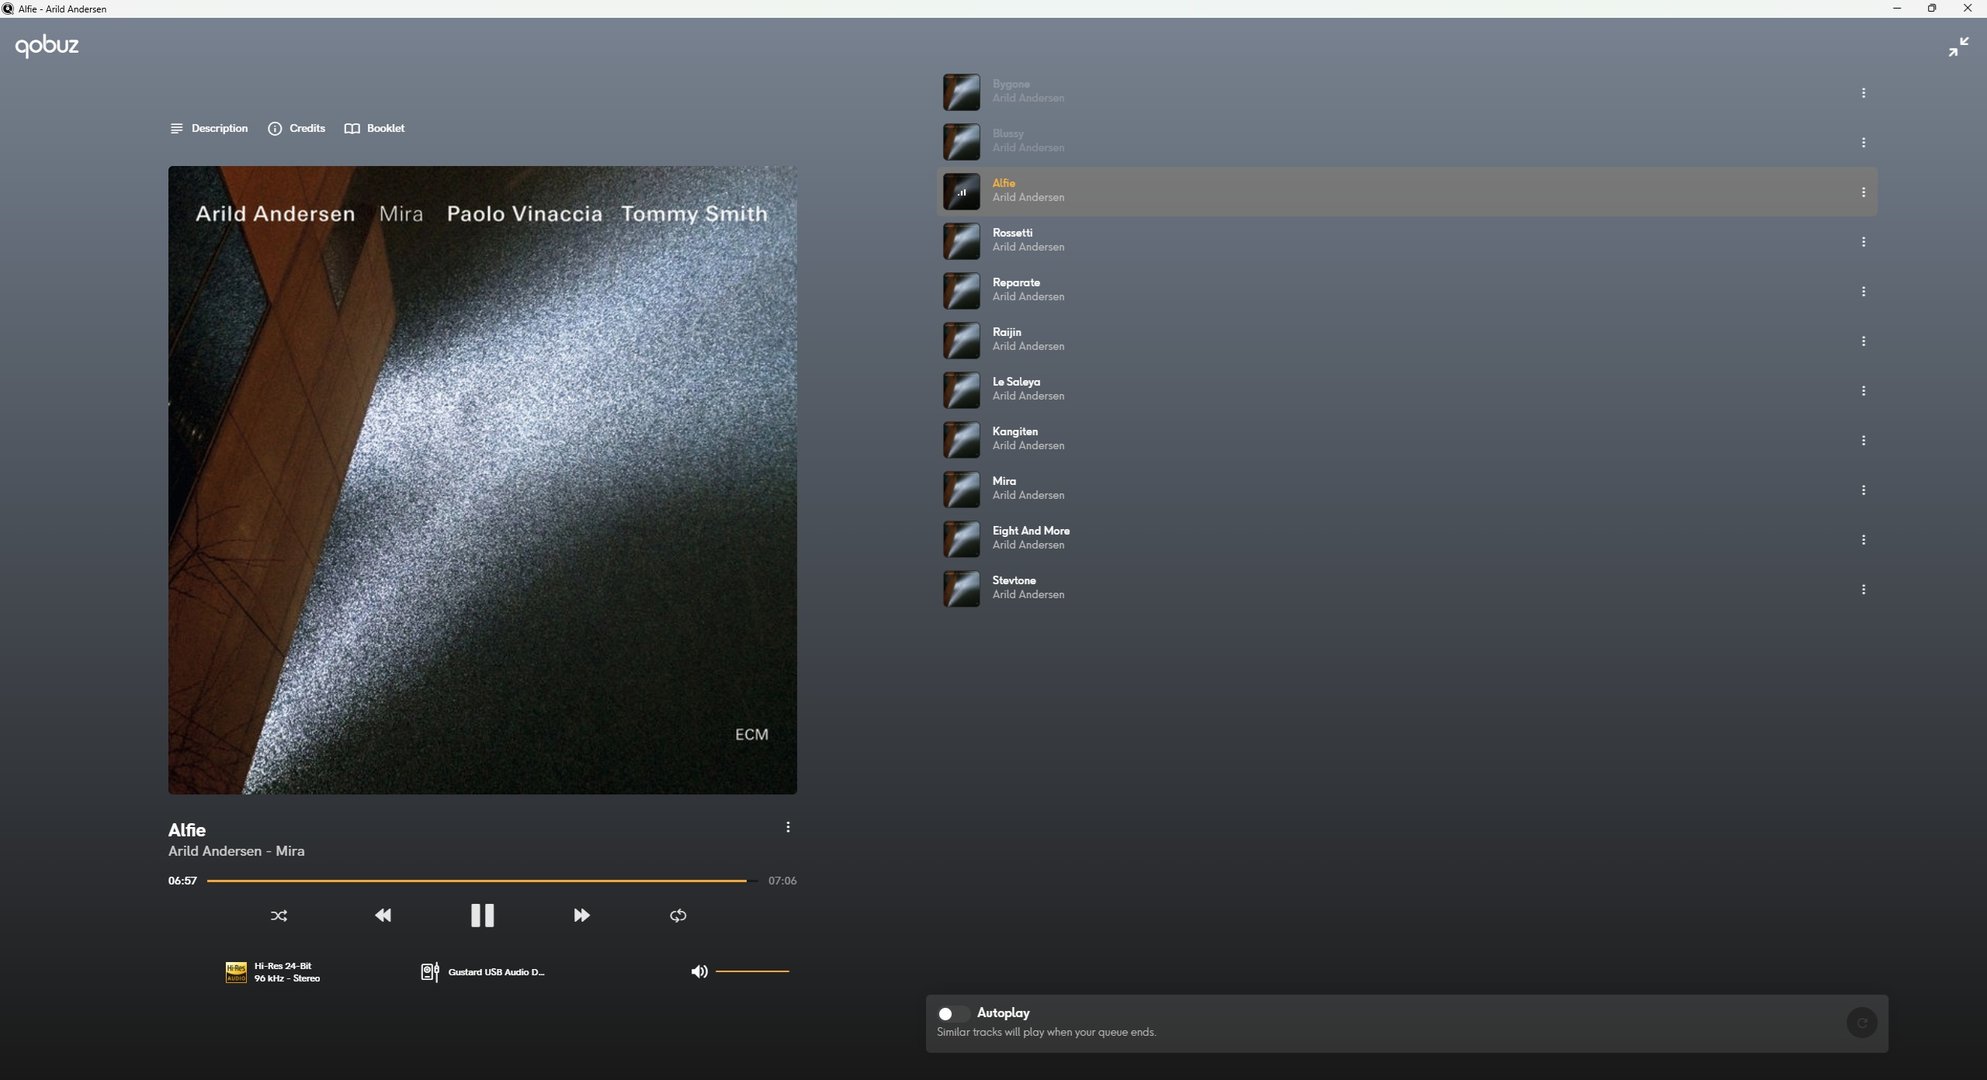The width and height of the screenshot is (1987, 1080).
Task: Play Eight And More from queue
Action: point(1030,531)
